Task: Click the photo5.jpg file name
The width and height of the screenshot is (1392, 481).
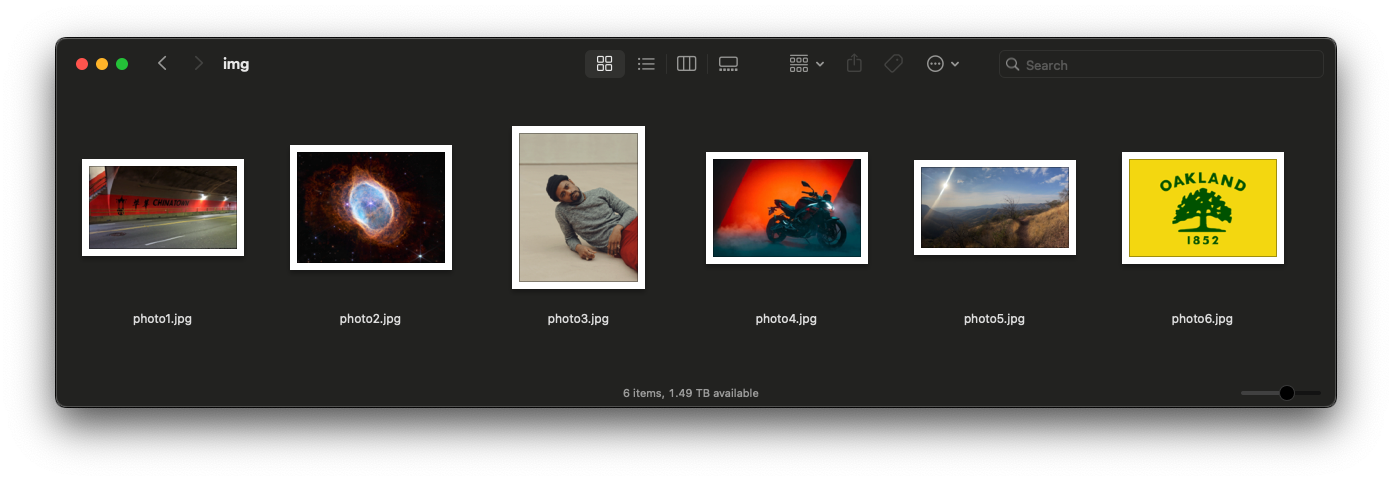Action: click(x=994, y=319)
